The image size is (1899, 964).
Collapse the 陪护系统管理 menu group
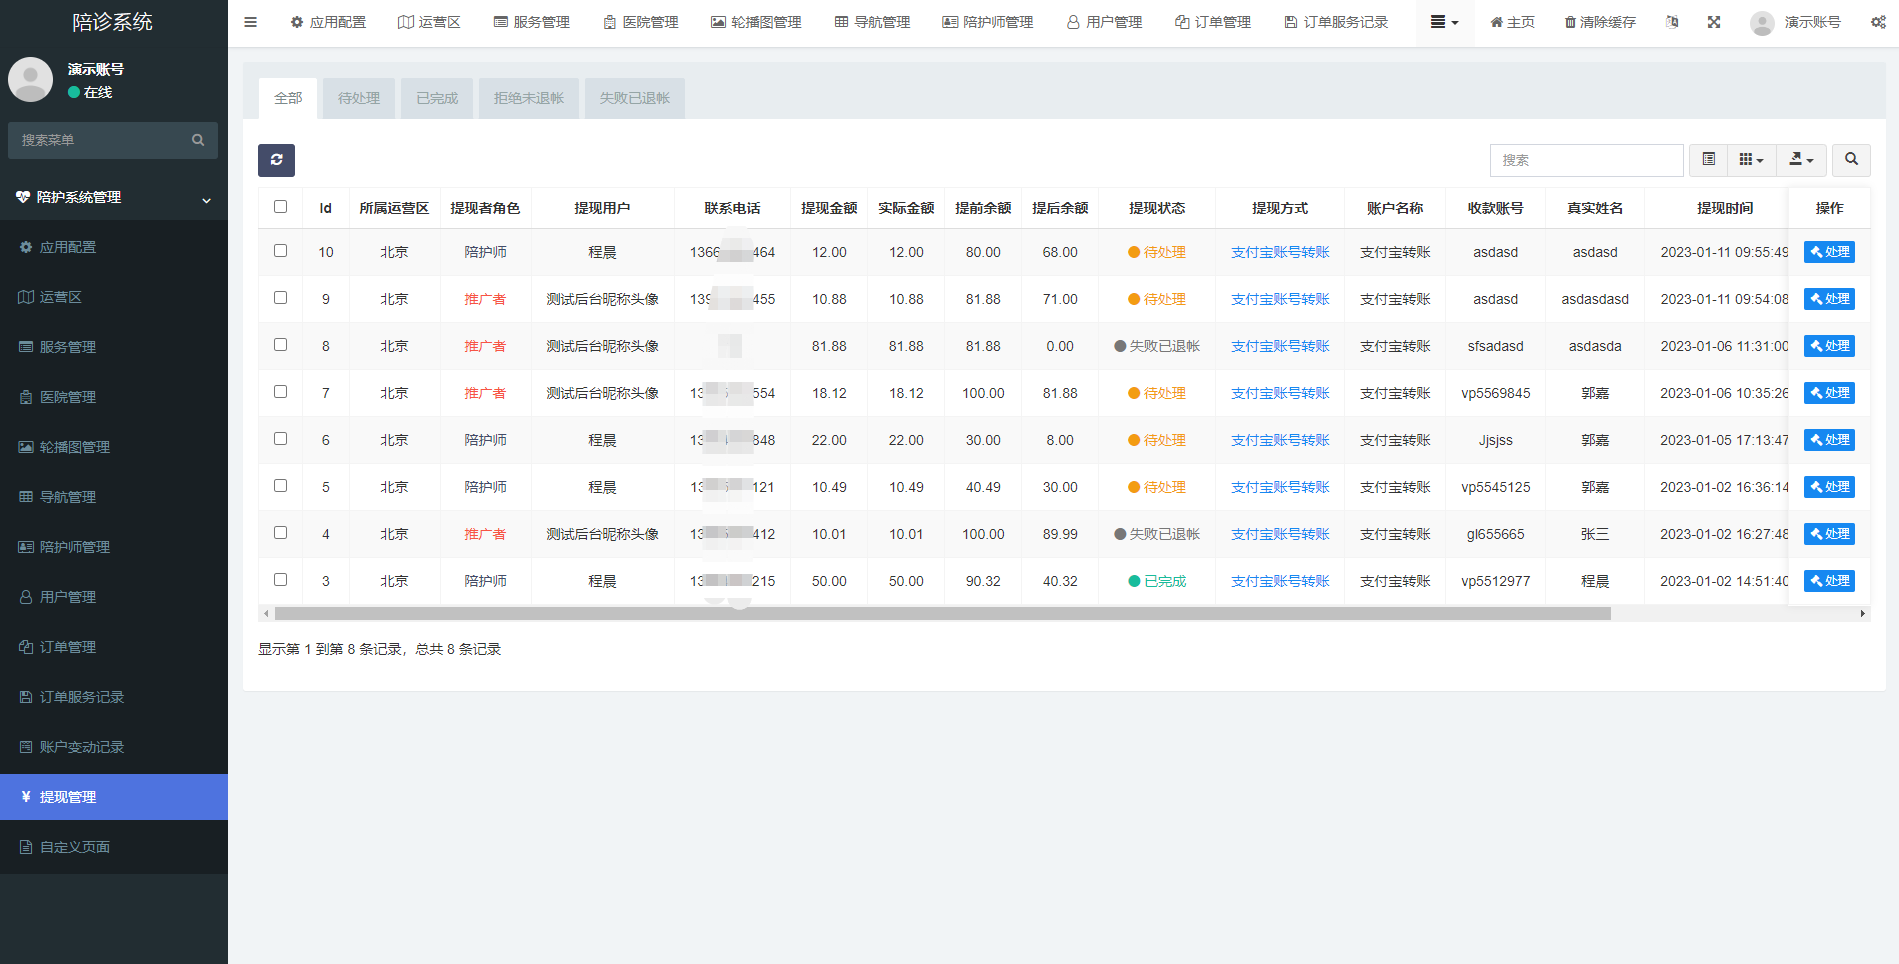tap(114, 198)
